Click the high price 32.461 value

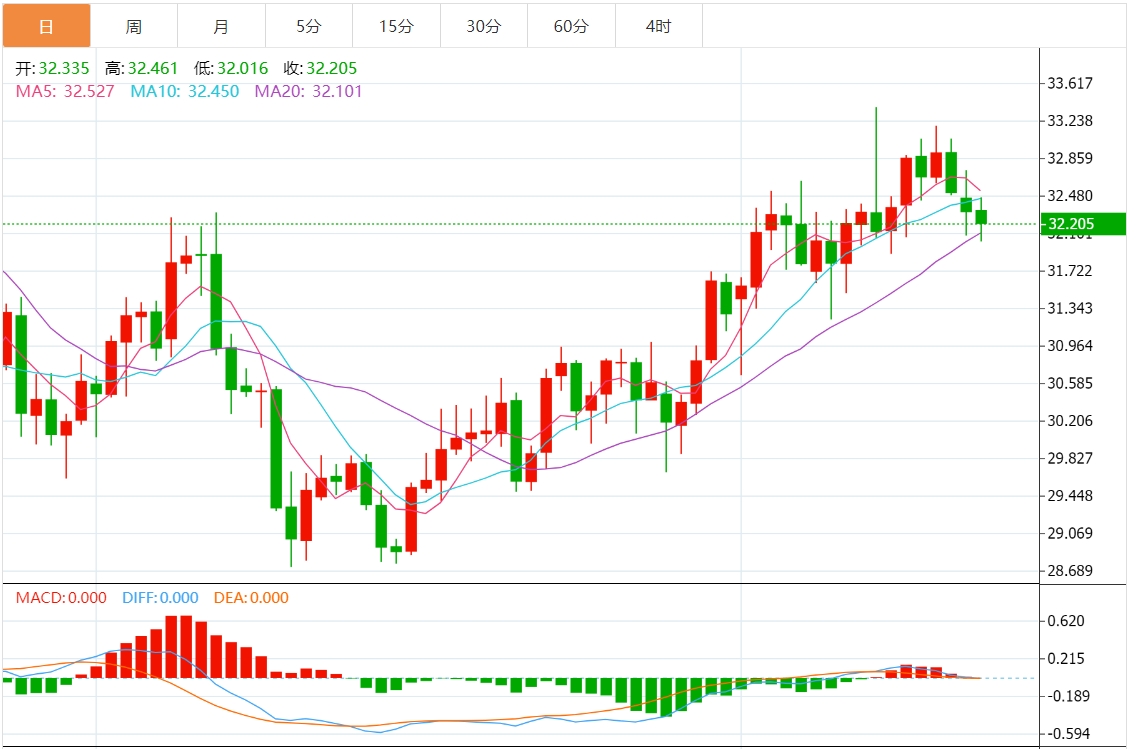[x=153, y=68]
